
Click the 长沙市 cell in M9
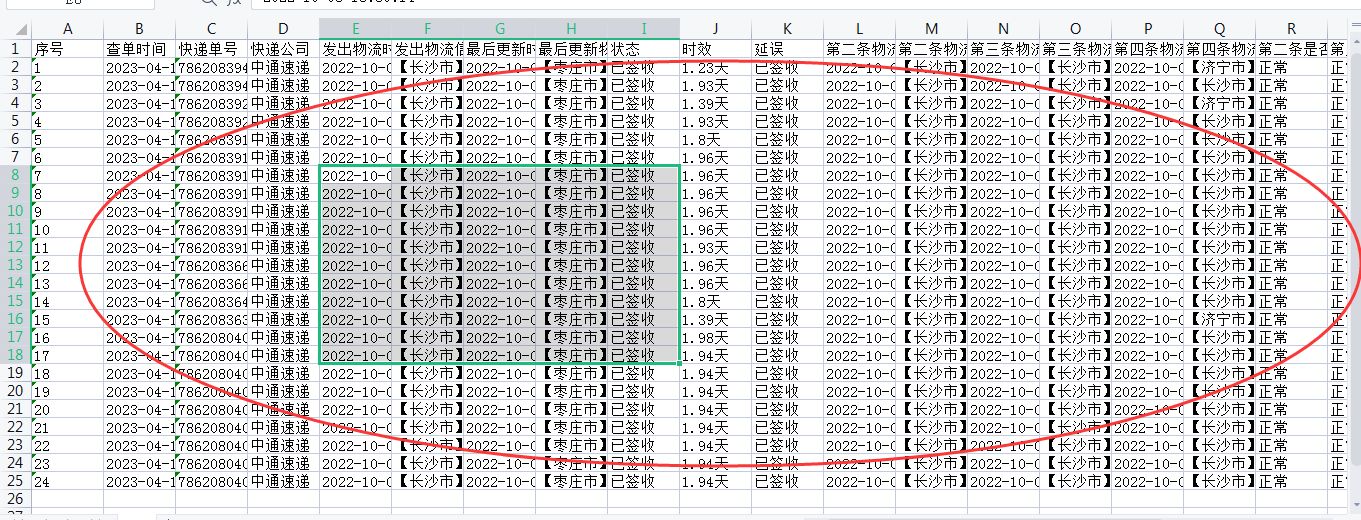[x=931, y=193]
